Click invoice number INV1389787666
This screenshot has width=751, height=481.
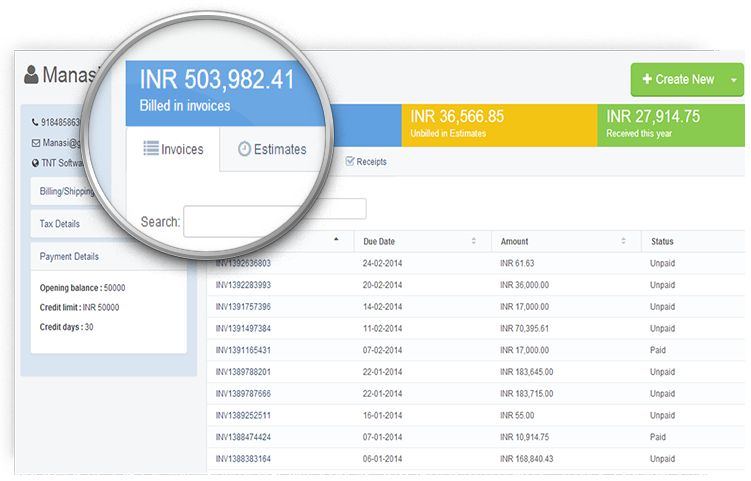[243, 393]
